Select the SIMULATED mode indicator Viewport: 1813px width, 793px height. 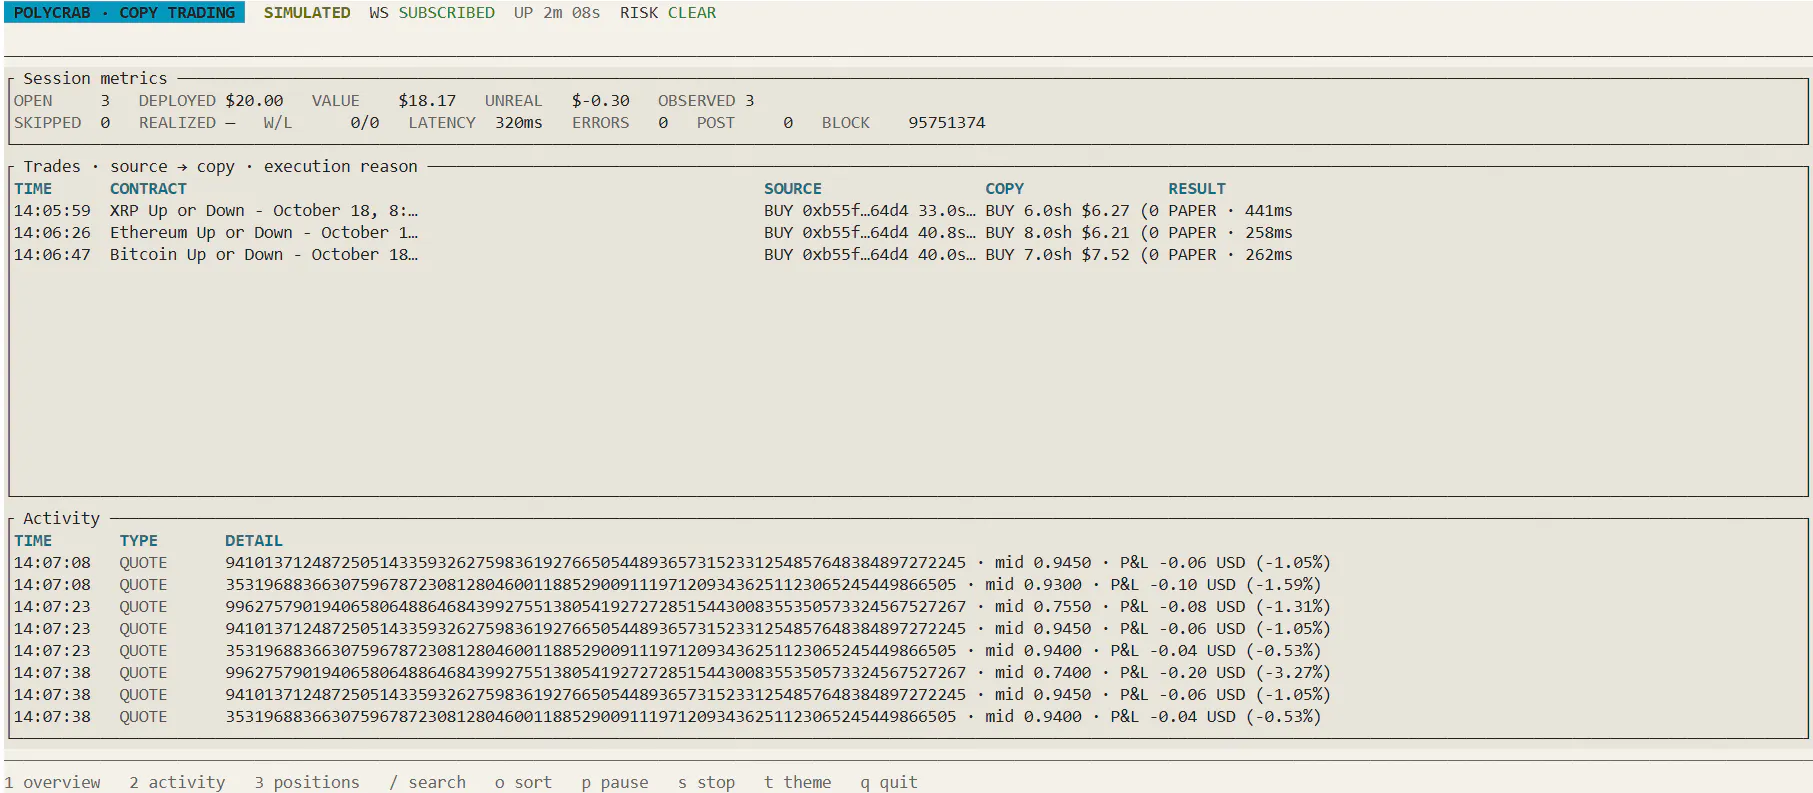pyautogui.click(x=307, y=13)
